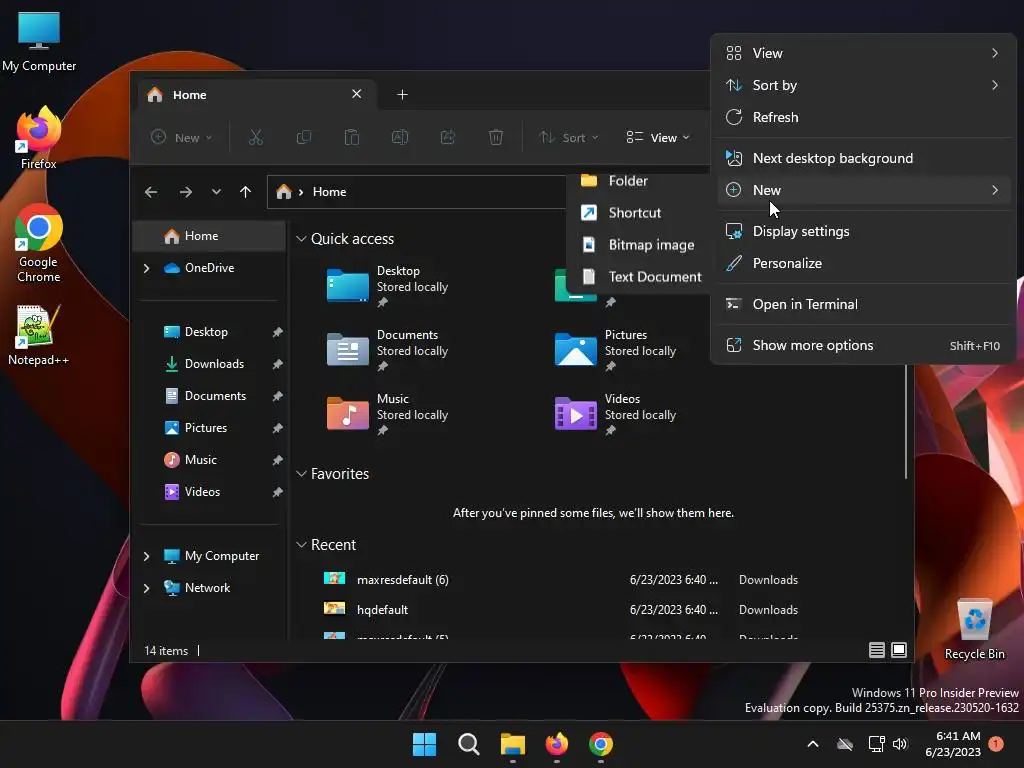Select Home in the navigation pane

click(x=209, y=236)
